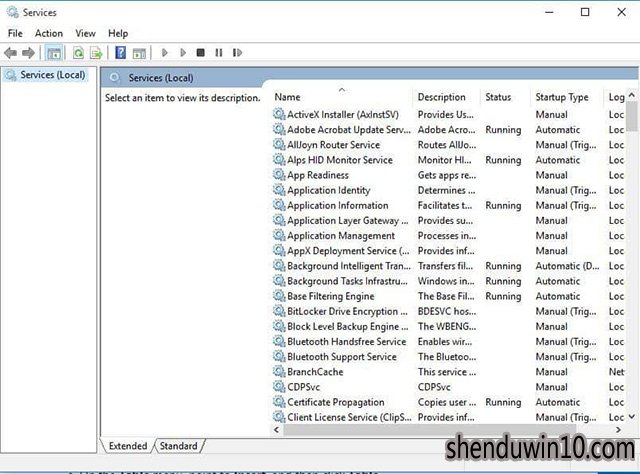Open the File menu
The width and height of the screenshot is (640, 474).
point(15,33)
